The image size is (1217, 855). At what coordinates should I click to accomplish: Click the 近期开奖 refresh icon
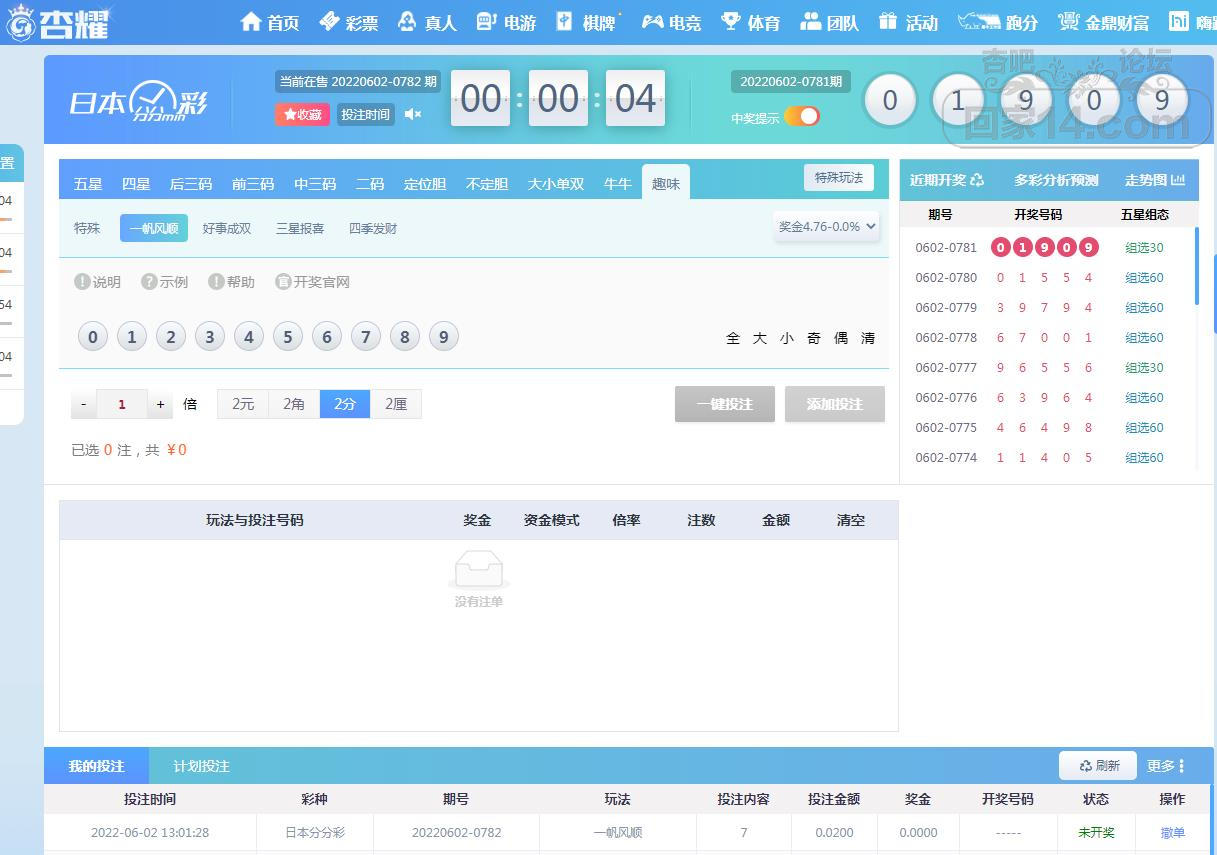click(977, 180)
